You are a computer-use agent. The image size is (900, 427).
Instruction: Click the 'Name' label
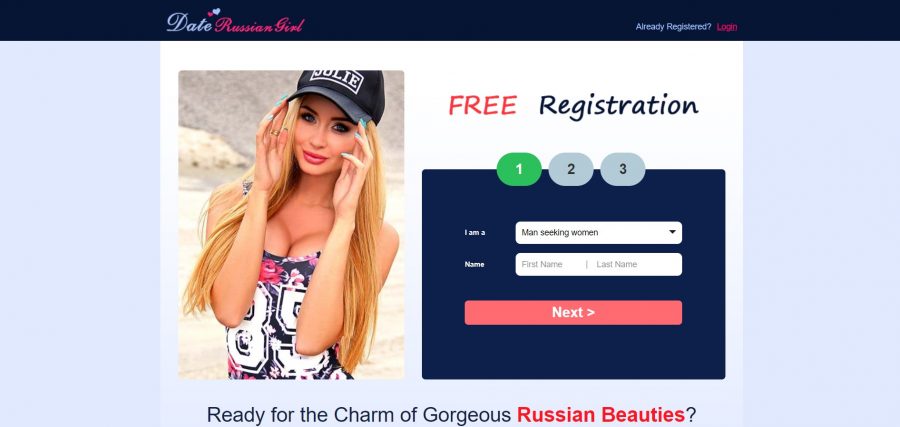[x=474, y=264]
